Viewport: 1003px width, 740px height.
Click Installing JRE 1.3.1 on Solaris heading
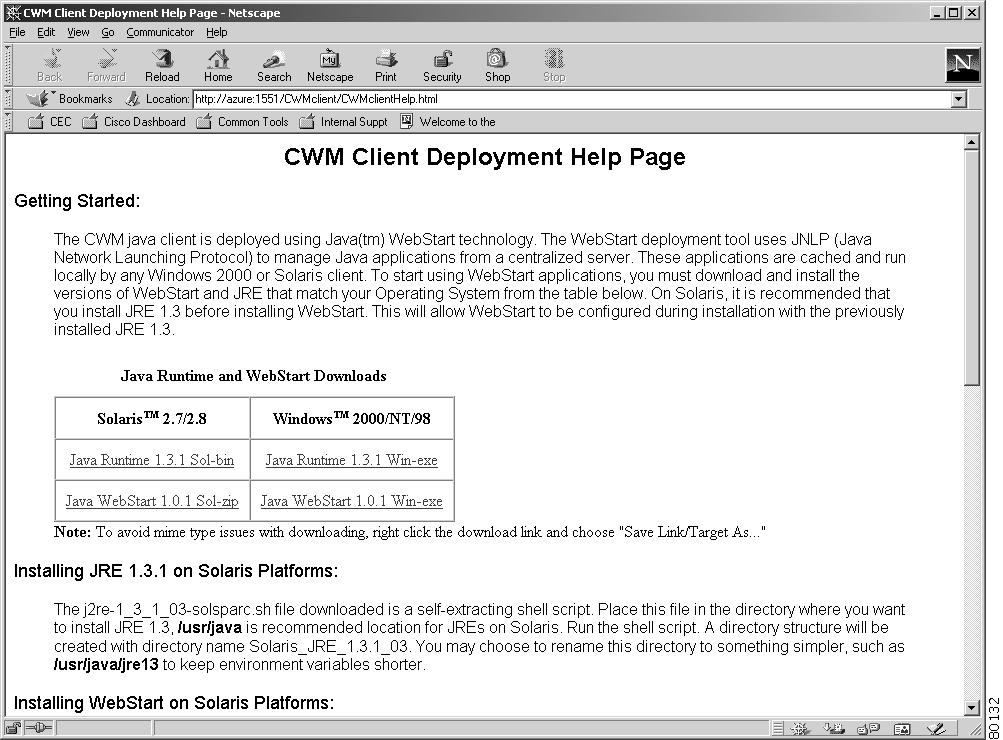pyautogui.click(x=176, y=571)
